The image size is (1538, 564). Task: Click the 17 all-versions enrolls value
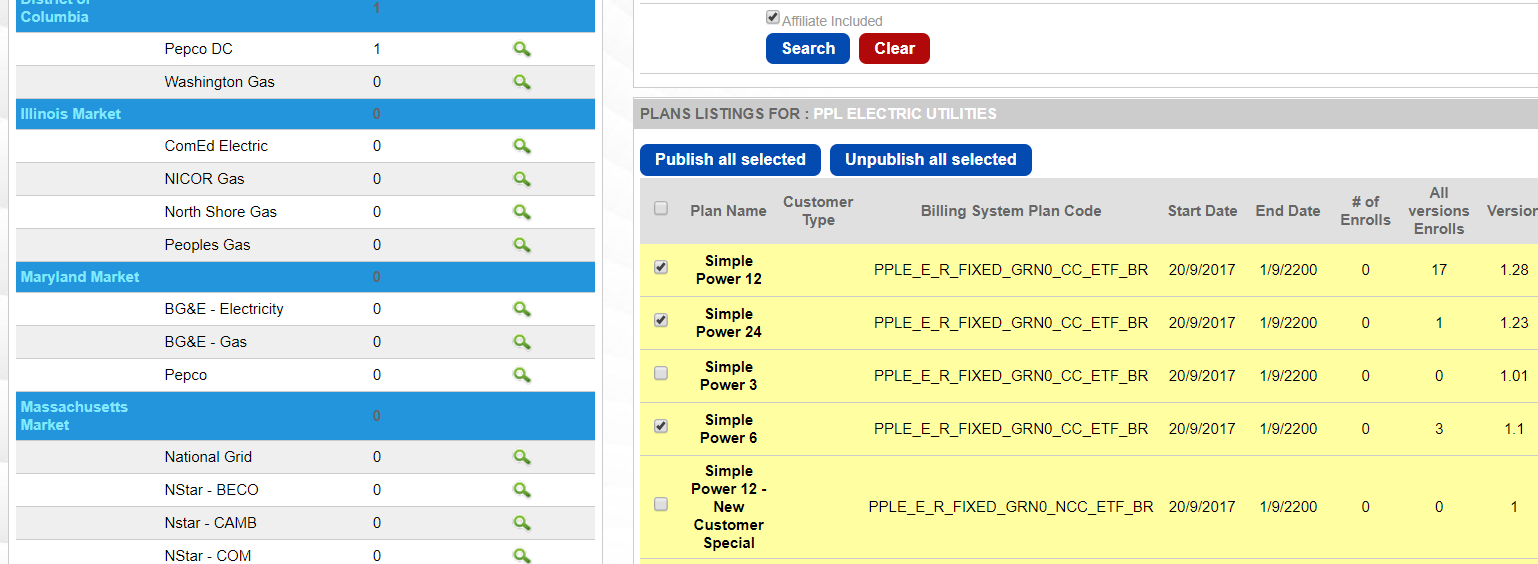[x=1439, y=270]
